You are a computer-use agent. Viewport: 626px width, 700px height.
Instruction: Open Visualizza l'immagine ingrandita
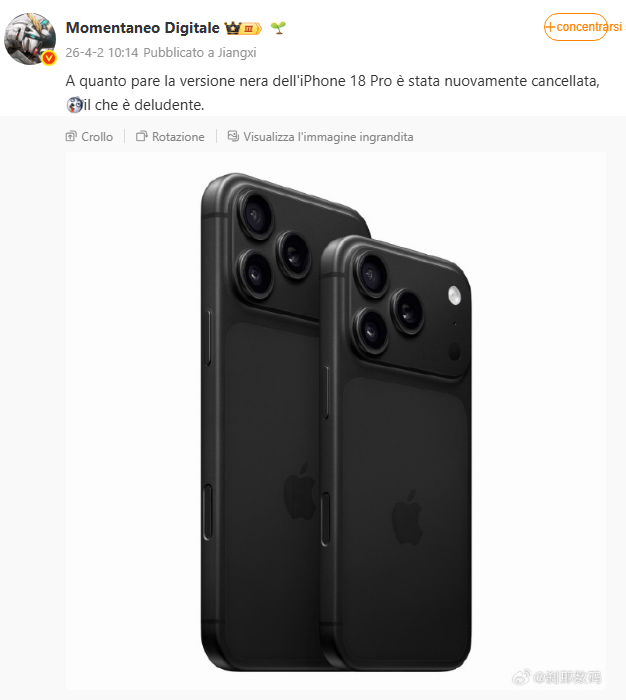[x=320, y=136]
